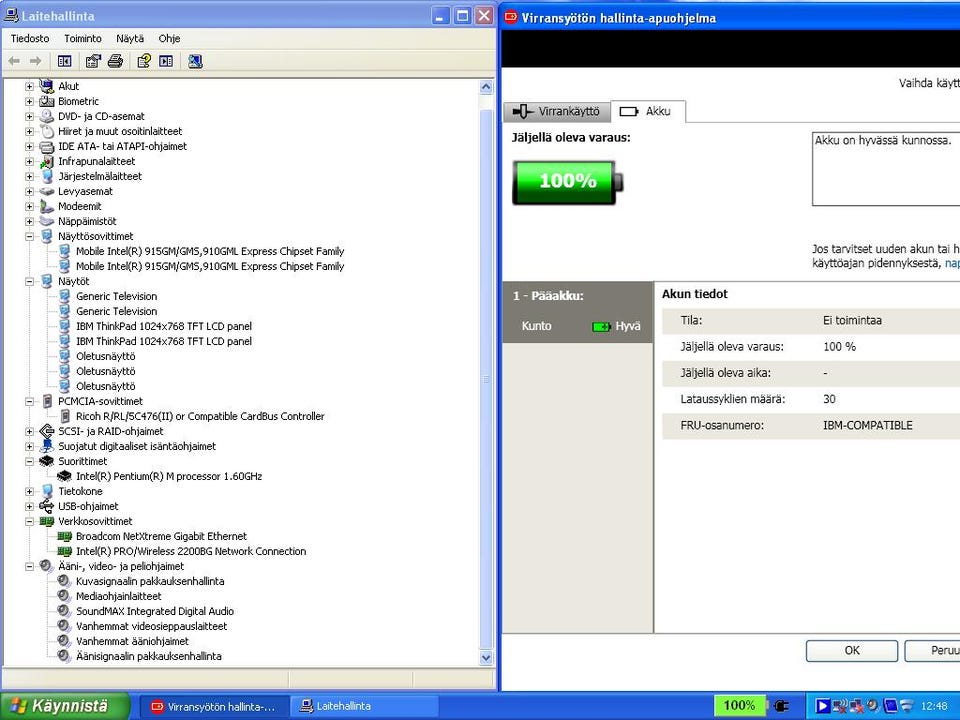Select SoundMAX Integrated Digital Audio device
960x720 pixels.
click(x=155, y=611)
